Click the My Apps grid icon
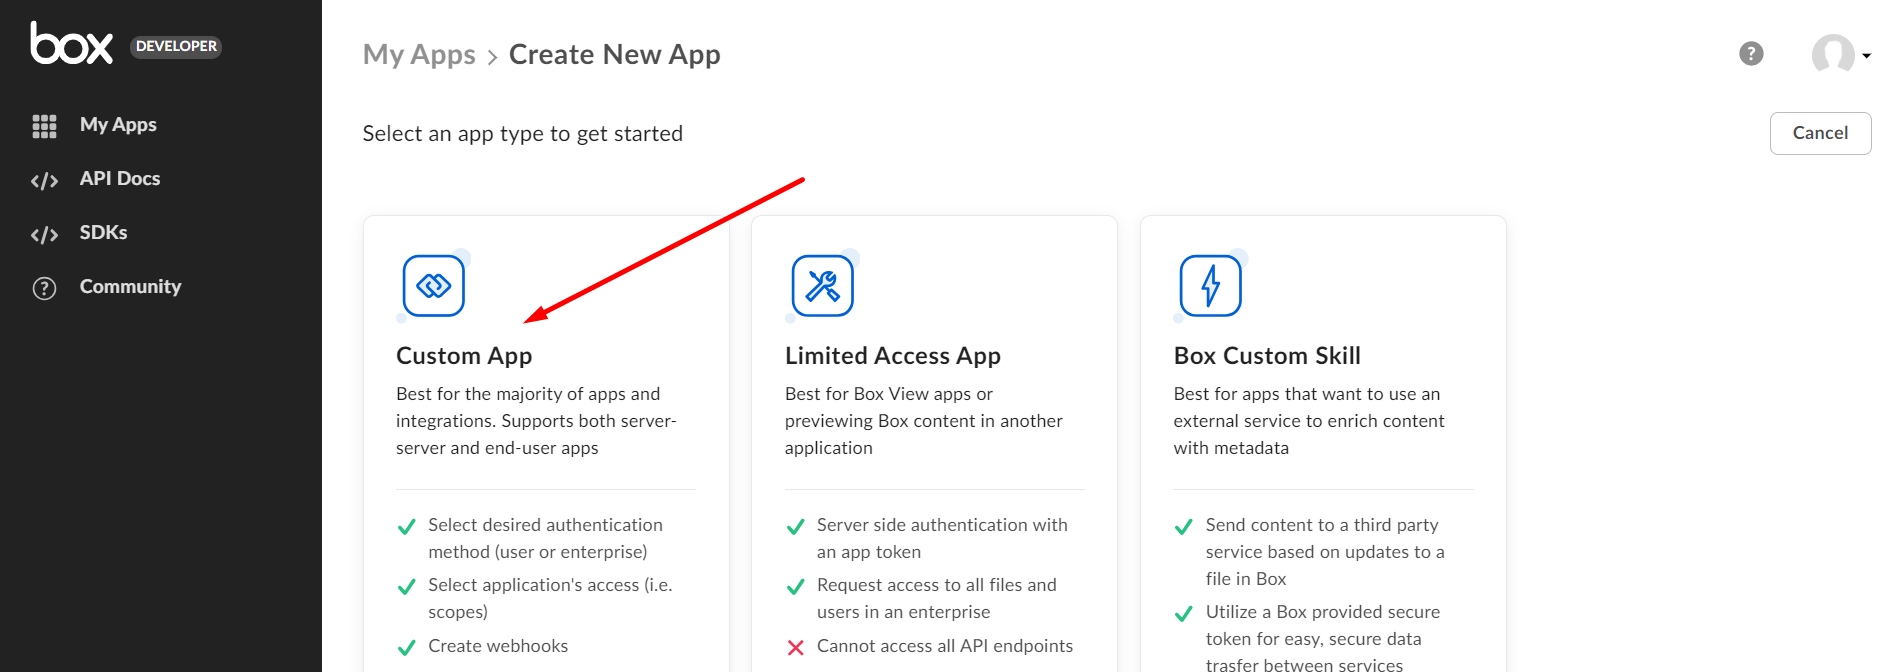1888x672 pixels. pos(44,126)
